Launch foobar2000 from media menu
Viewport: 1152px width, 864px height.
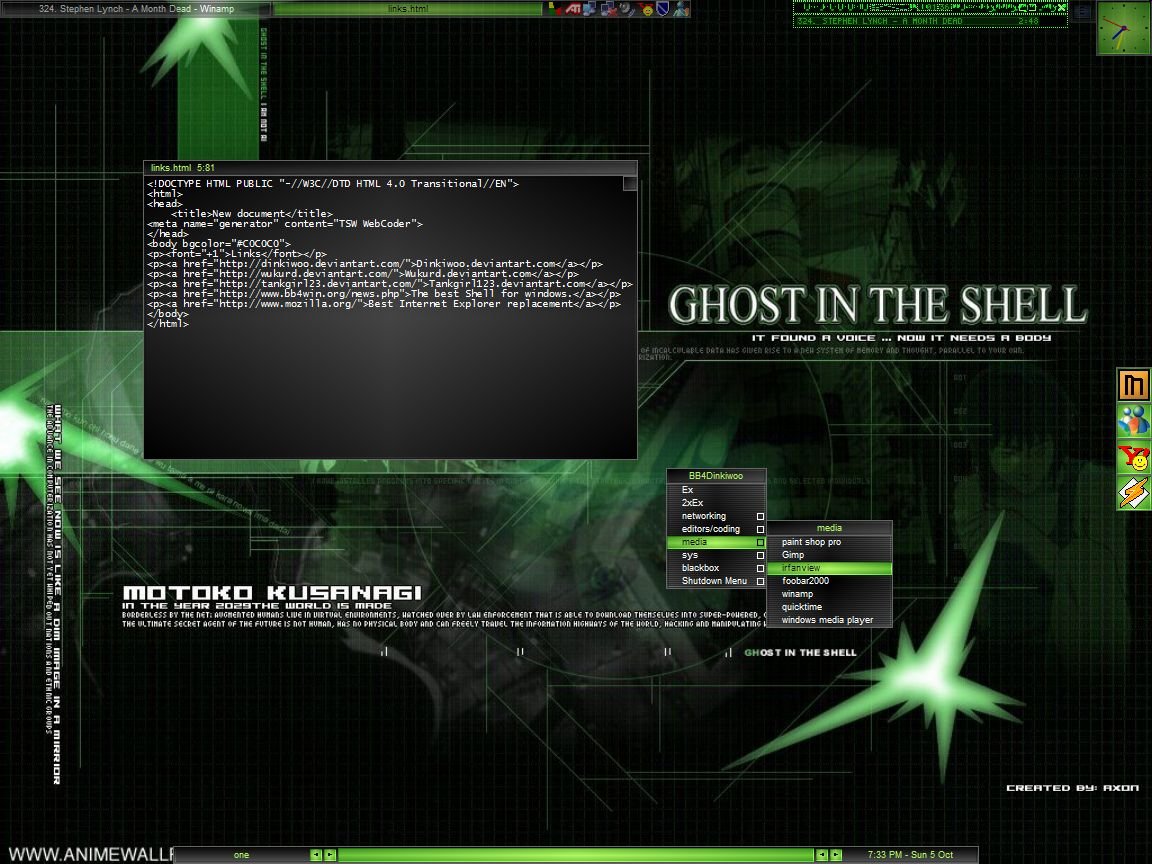[x=829, y=581]
